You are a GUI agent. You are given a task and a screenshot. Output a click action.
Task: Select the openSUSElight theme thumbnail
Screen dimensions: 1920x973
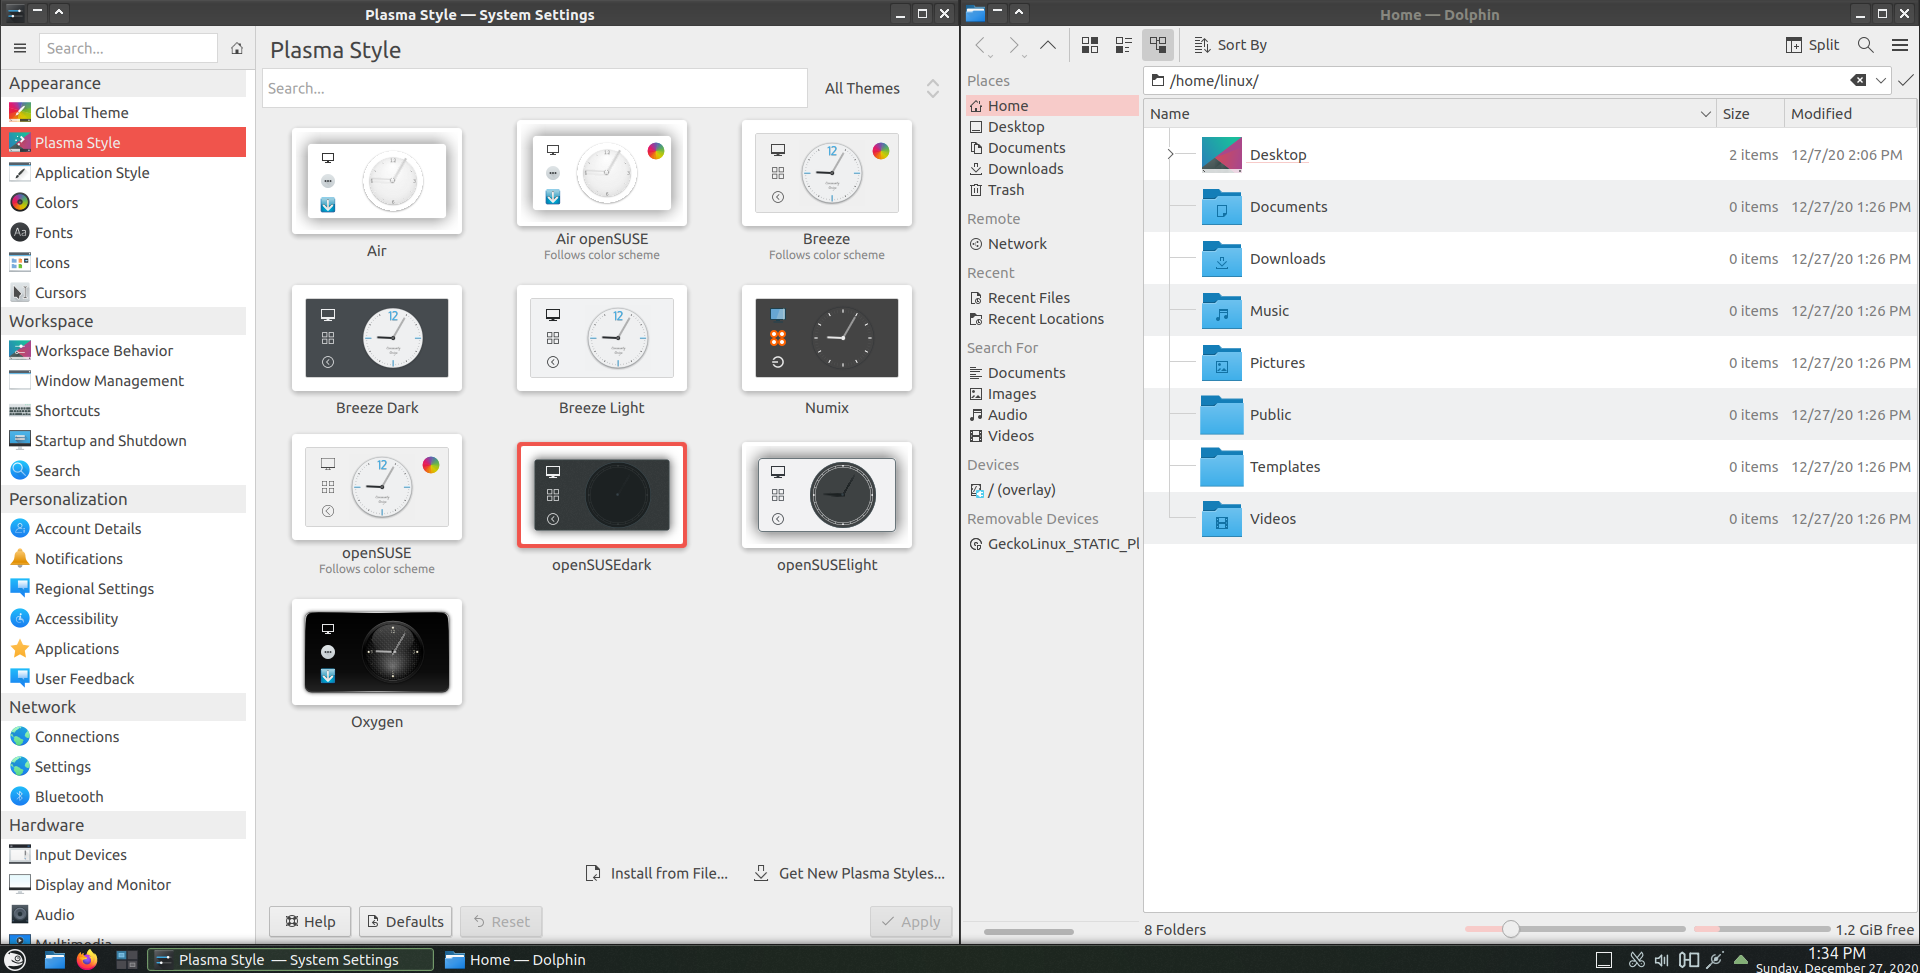(x=827, y=495)
